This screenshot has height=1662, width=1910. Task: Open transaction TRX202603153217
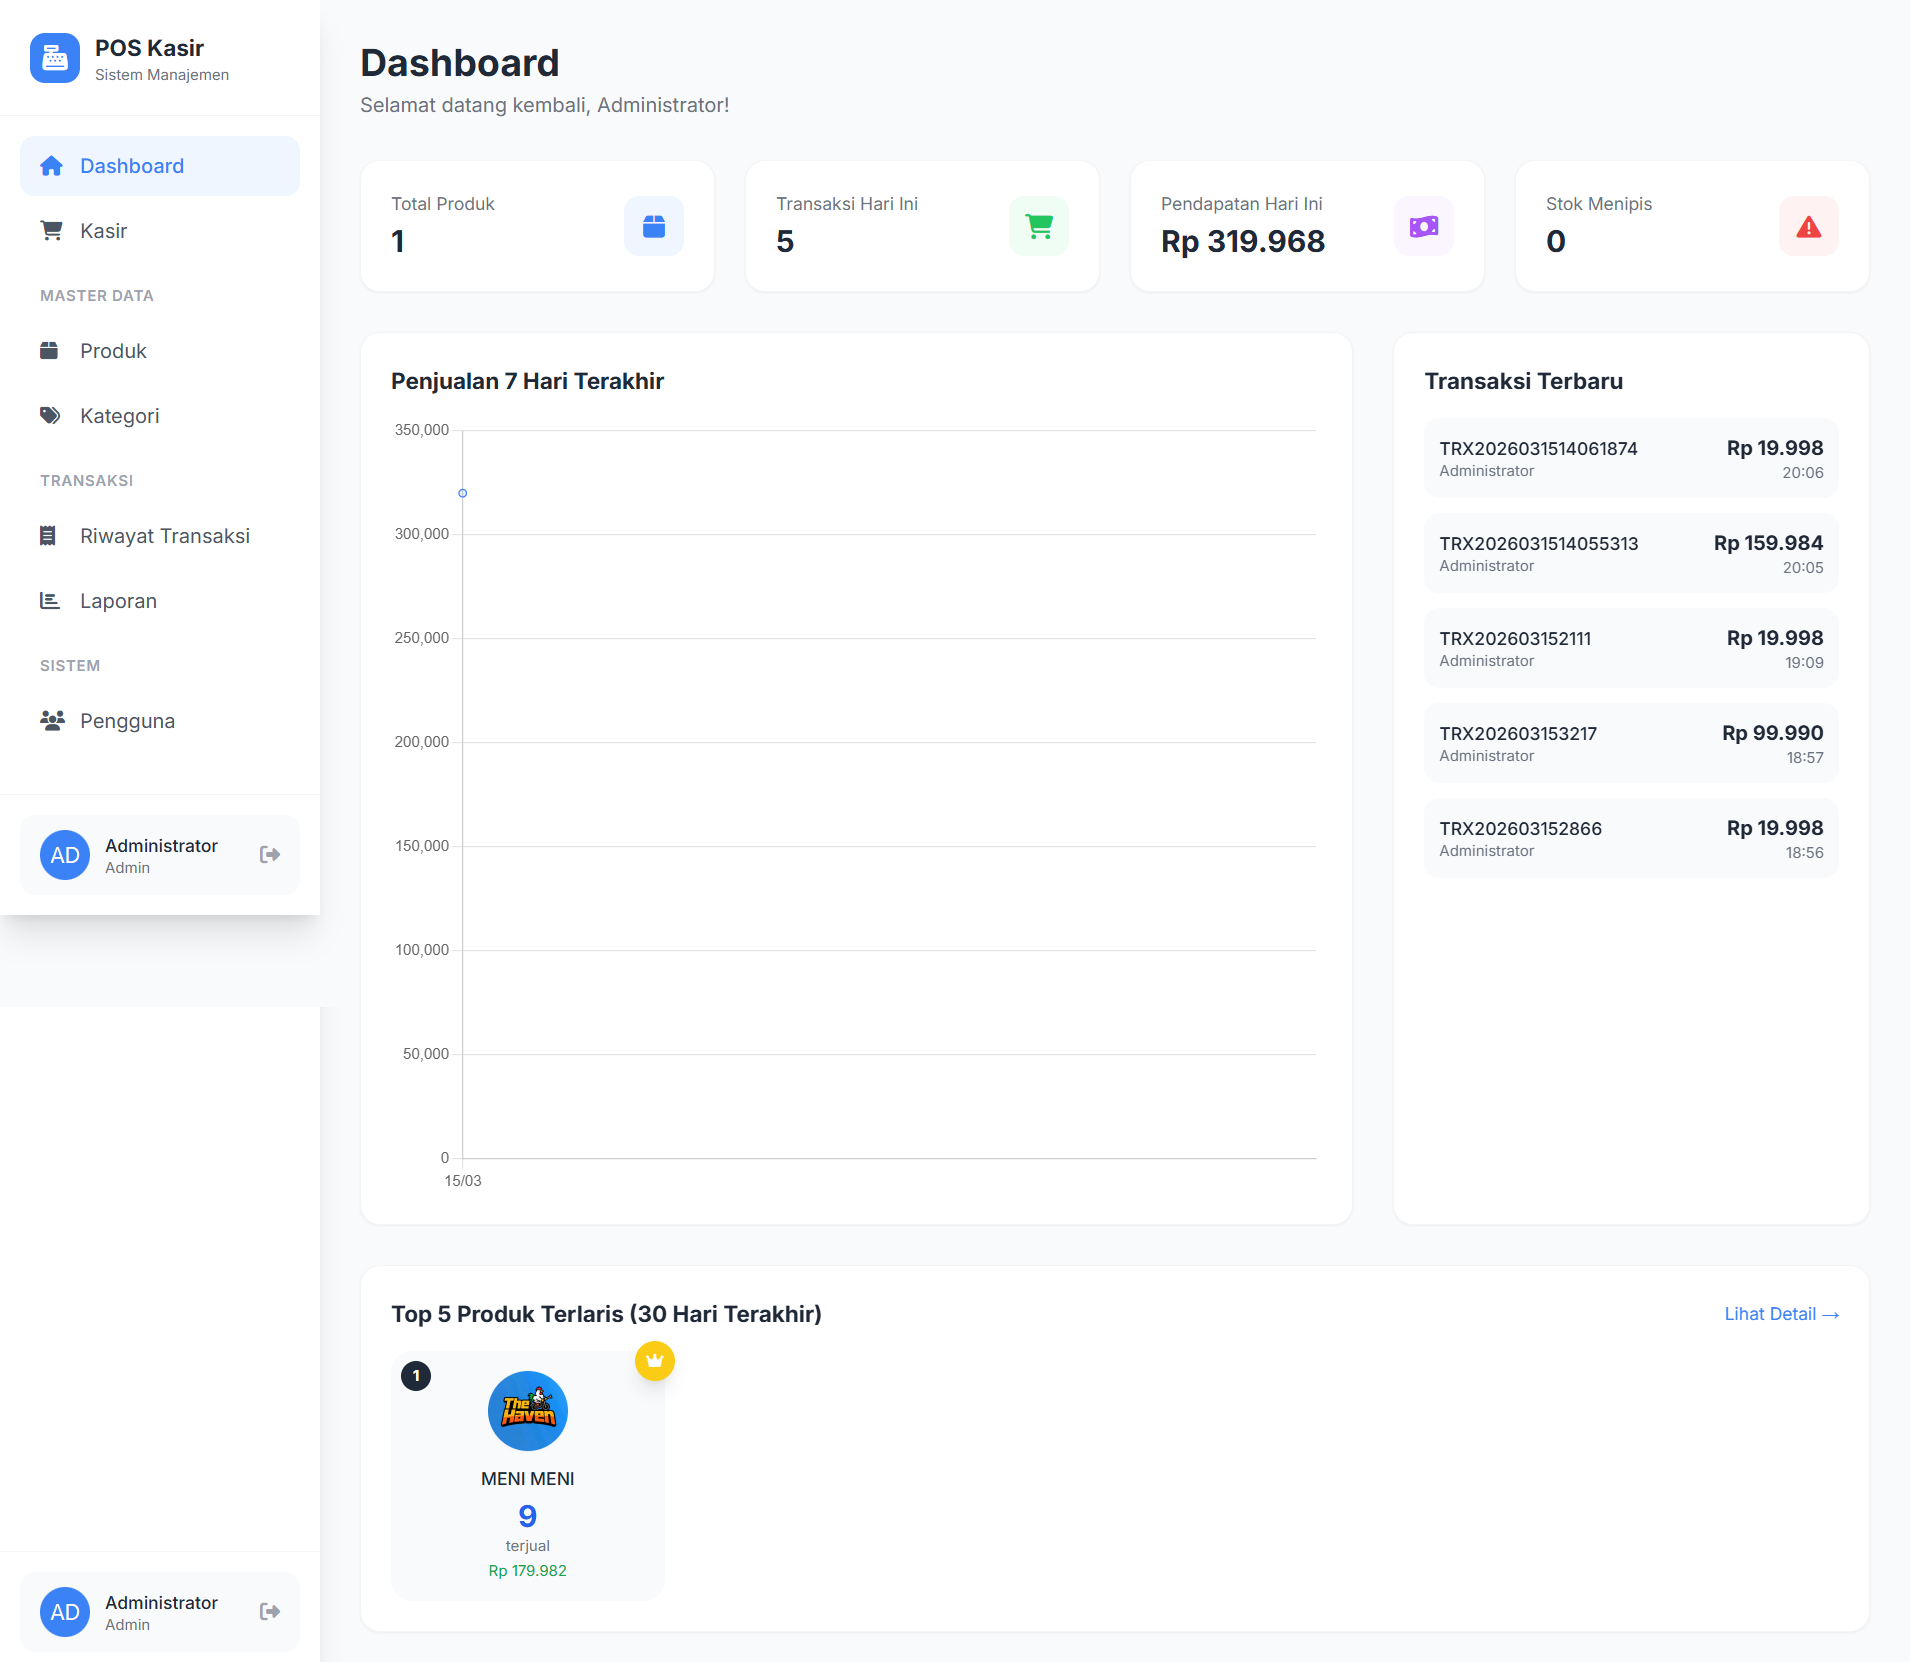point(1631,743)
